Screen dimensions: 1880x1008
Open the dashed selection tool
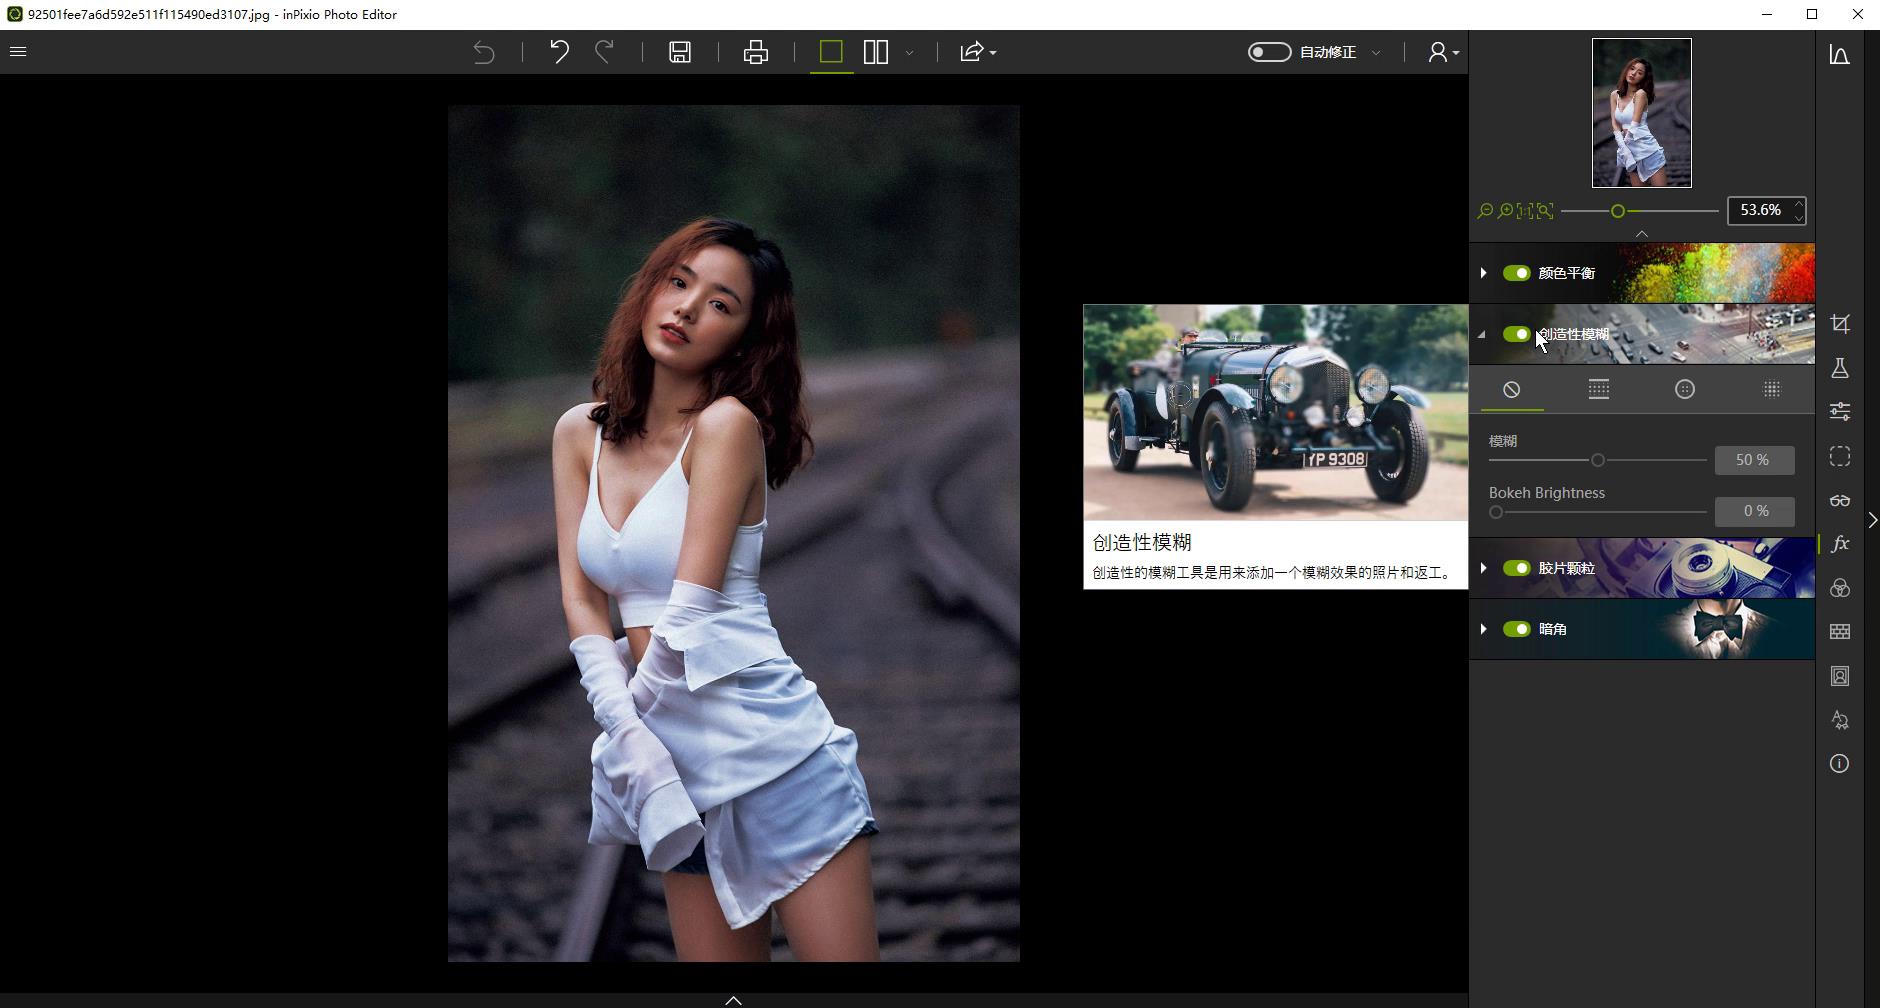click(x=1840, y=456)
